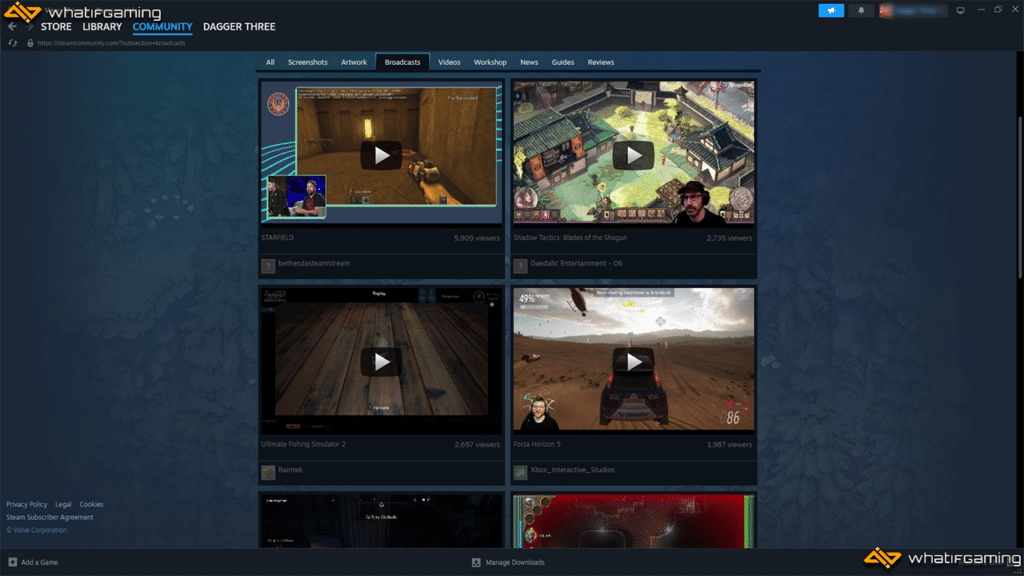Image resolution: width=1024 pixels, height=576 pixels.
Task: Switch to Big Picture mode monitor icon
Action: 960,11
